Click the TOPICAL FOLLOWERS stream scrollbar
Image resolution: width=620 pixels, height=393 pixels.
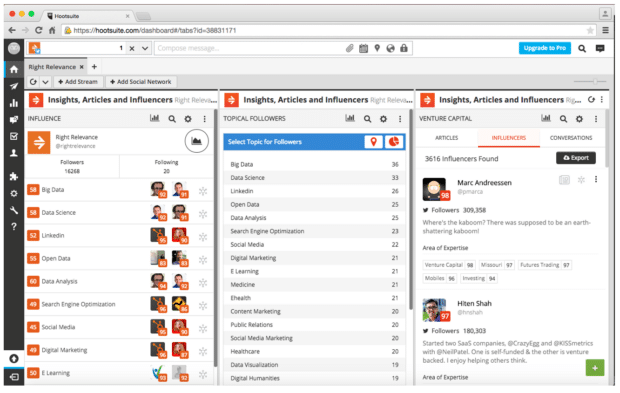click(x=411, y=210)
